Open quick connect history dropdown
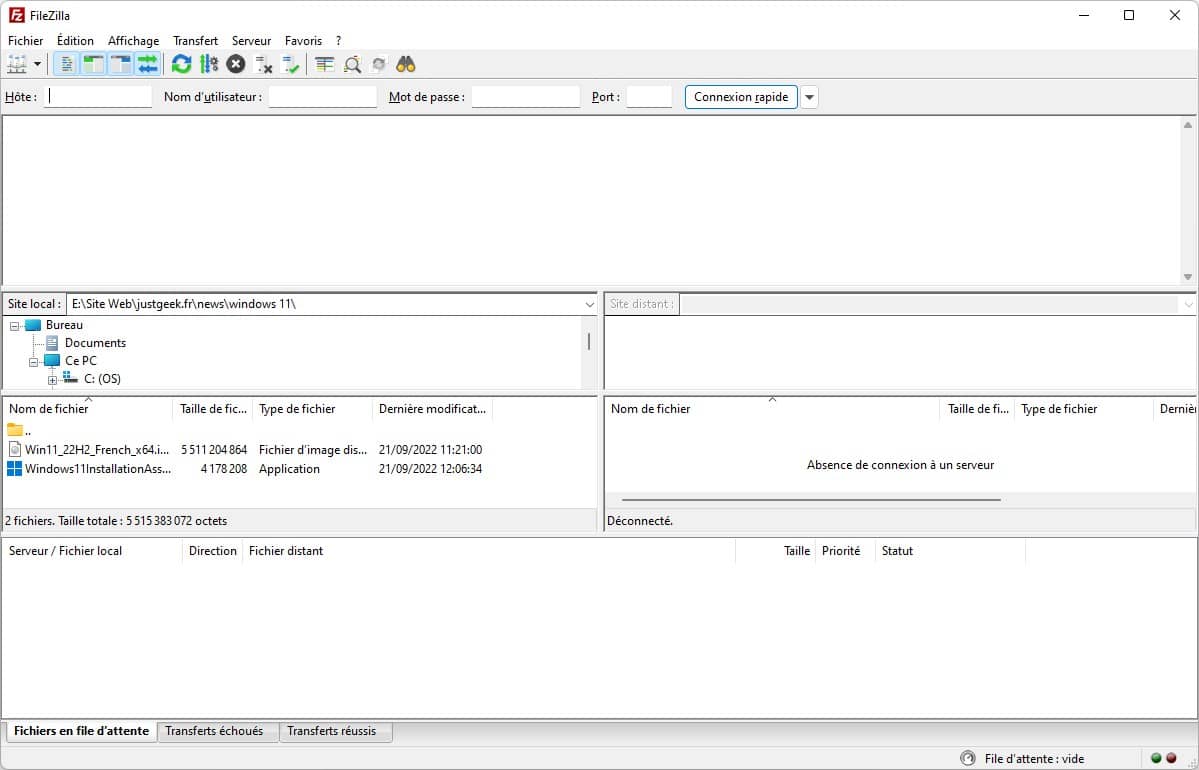1199x770 pixels. (x=809, y=97)
